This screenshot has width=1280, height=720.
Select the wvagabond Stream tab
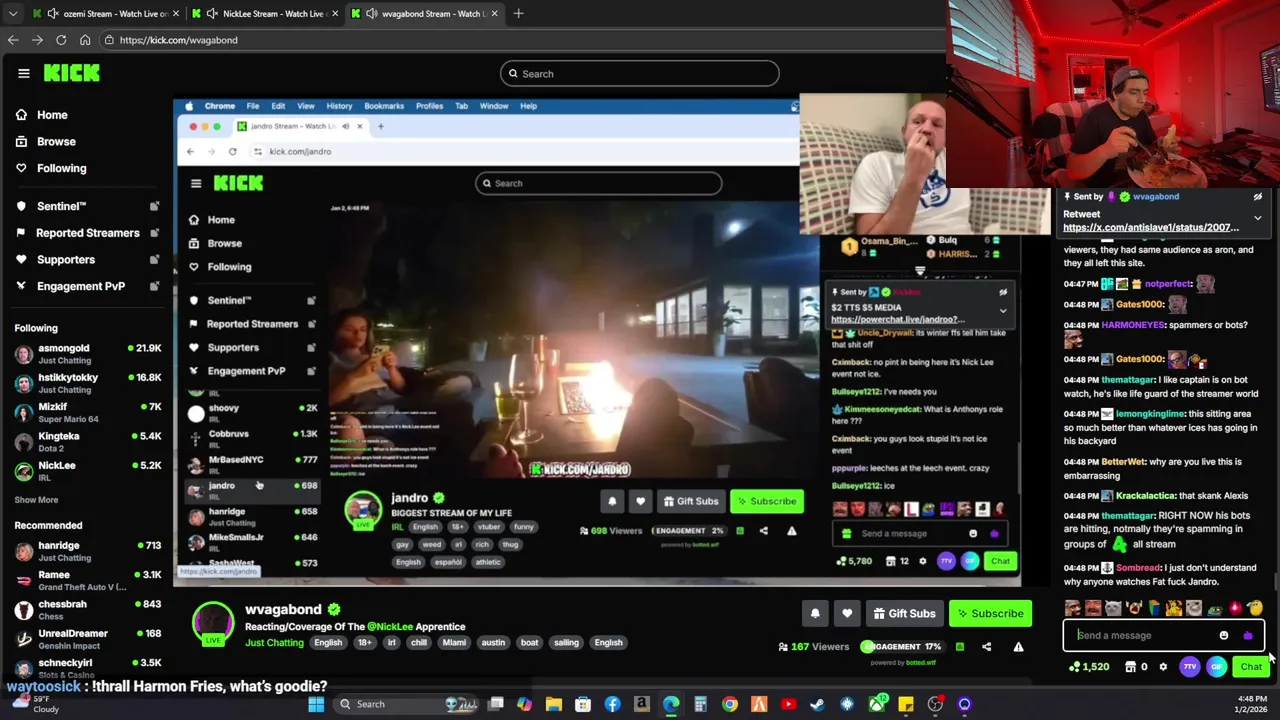point(425,14)
